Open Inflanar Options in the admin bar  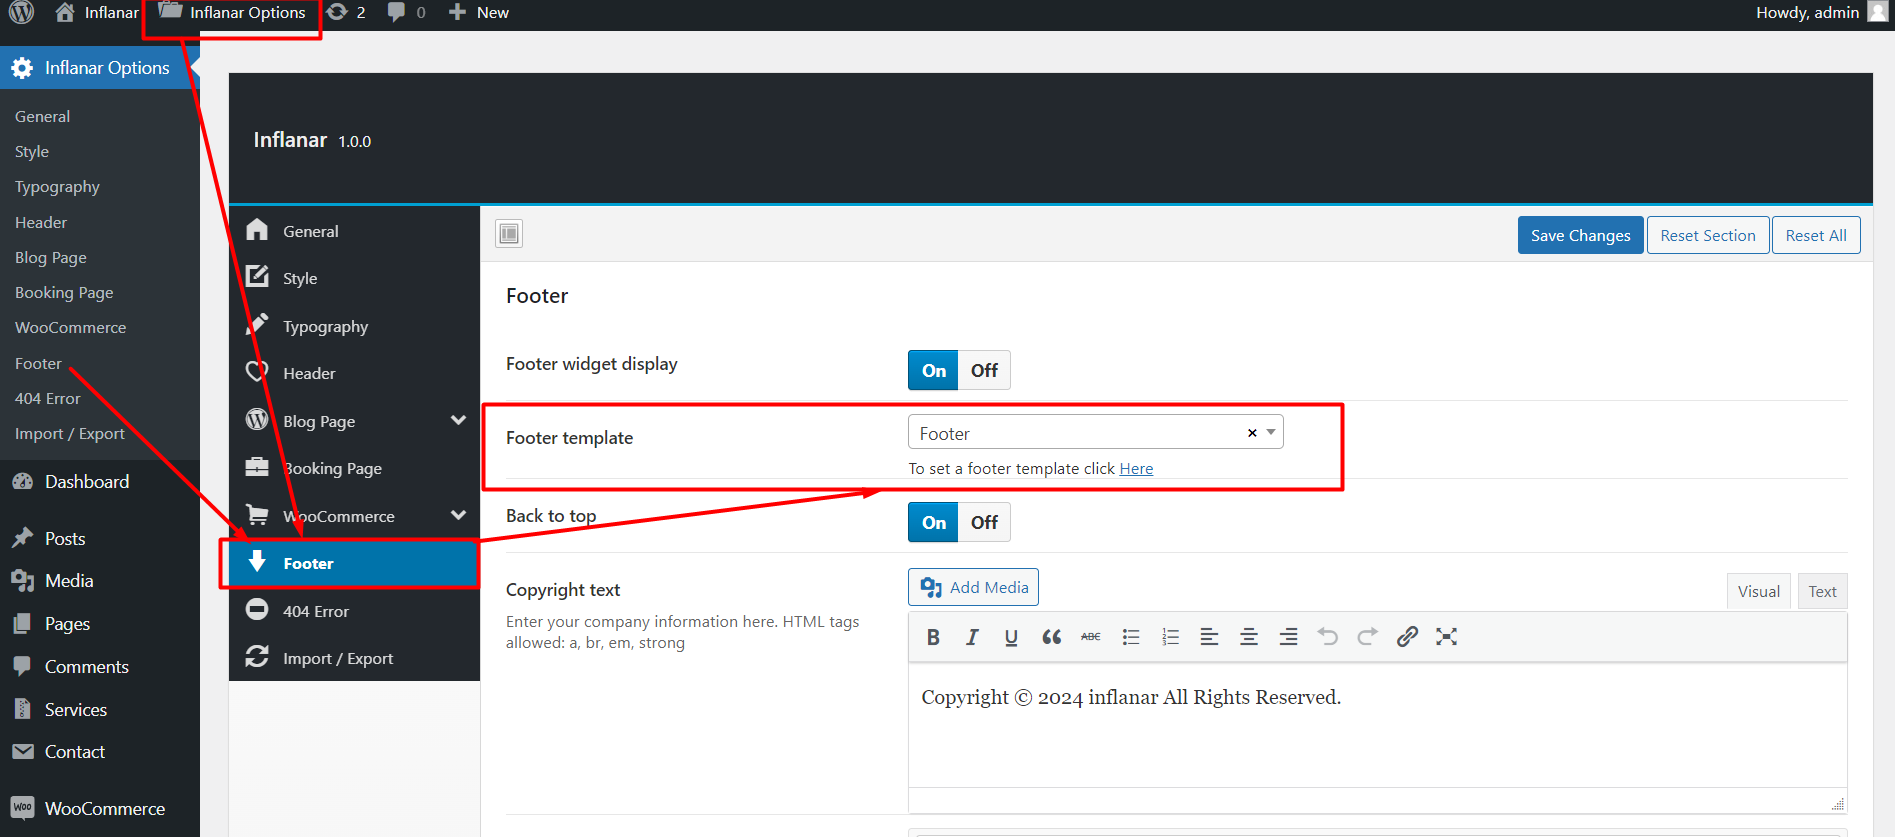pos(232,12)
